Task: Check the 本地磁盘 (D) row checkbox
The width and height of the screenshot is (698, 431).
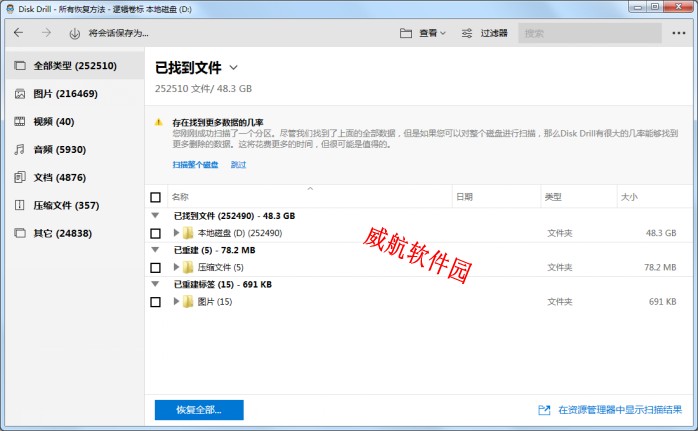Action: pos(155,233)
